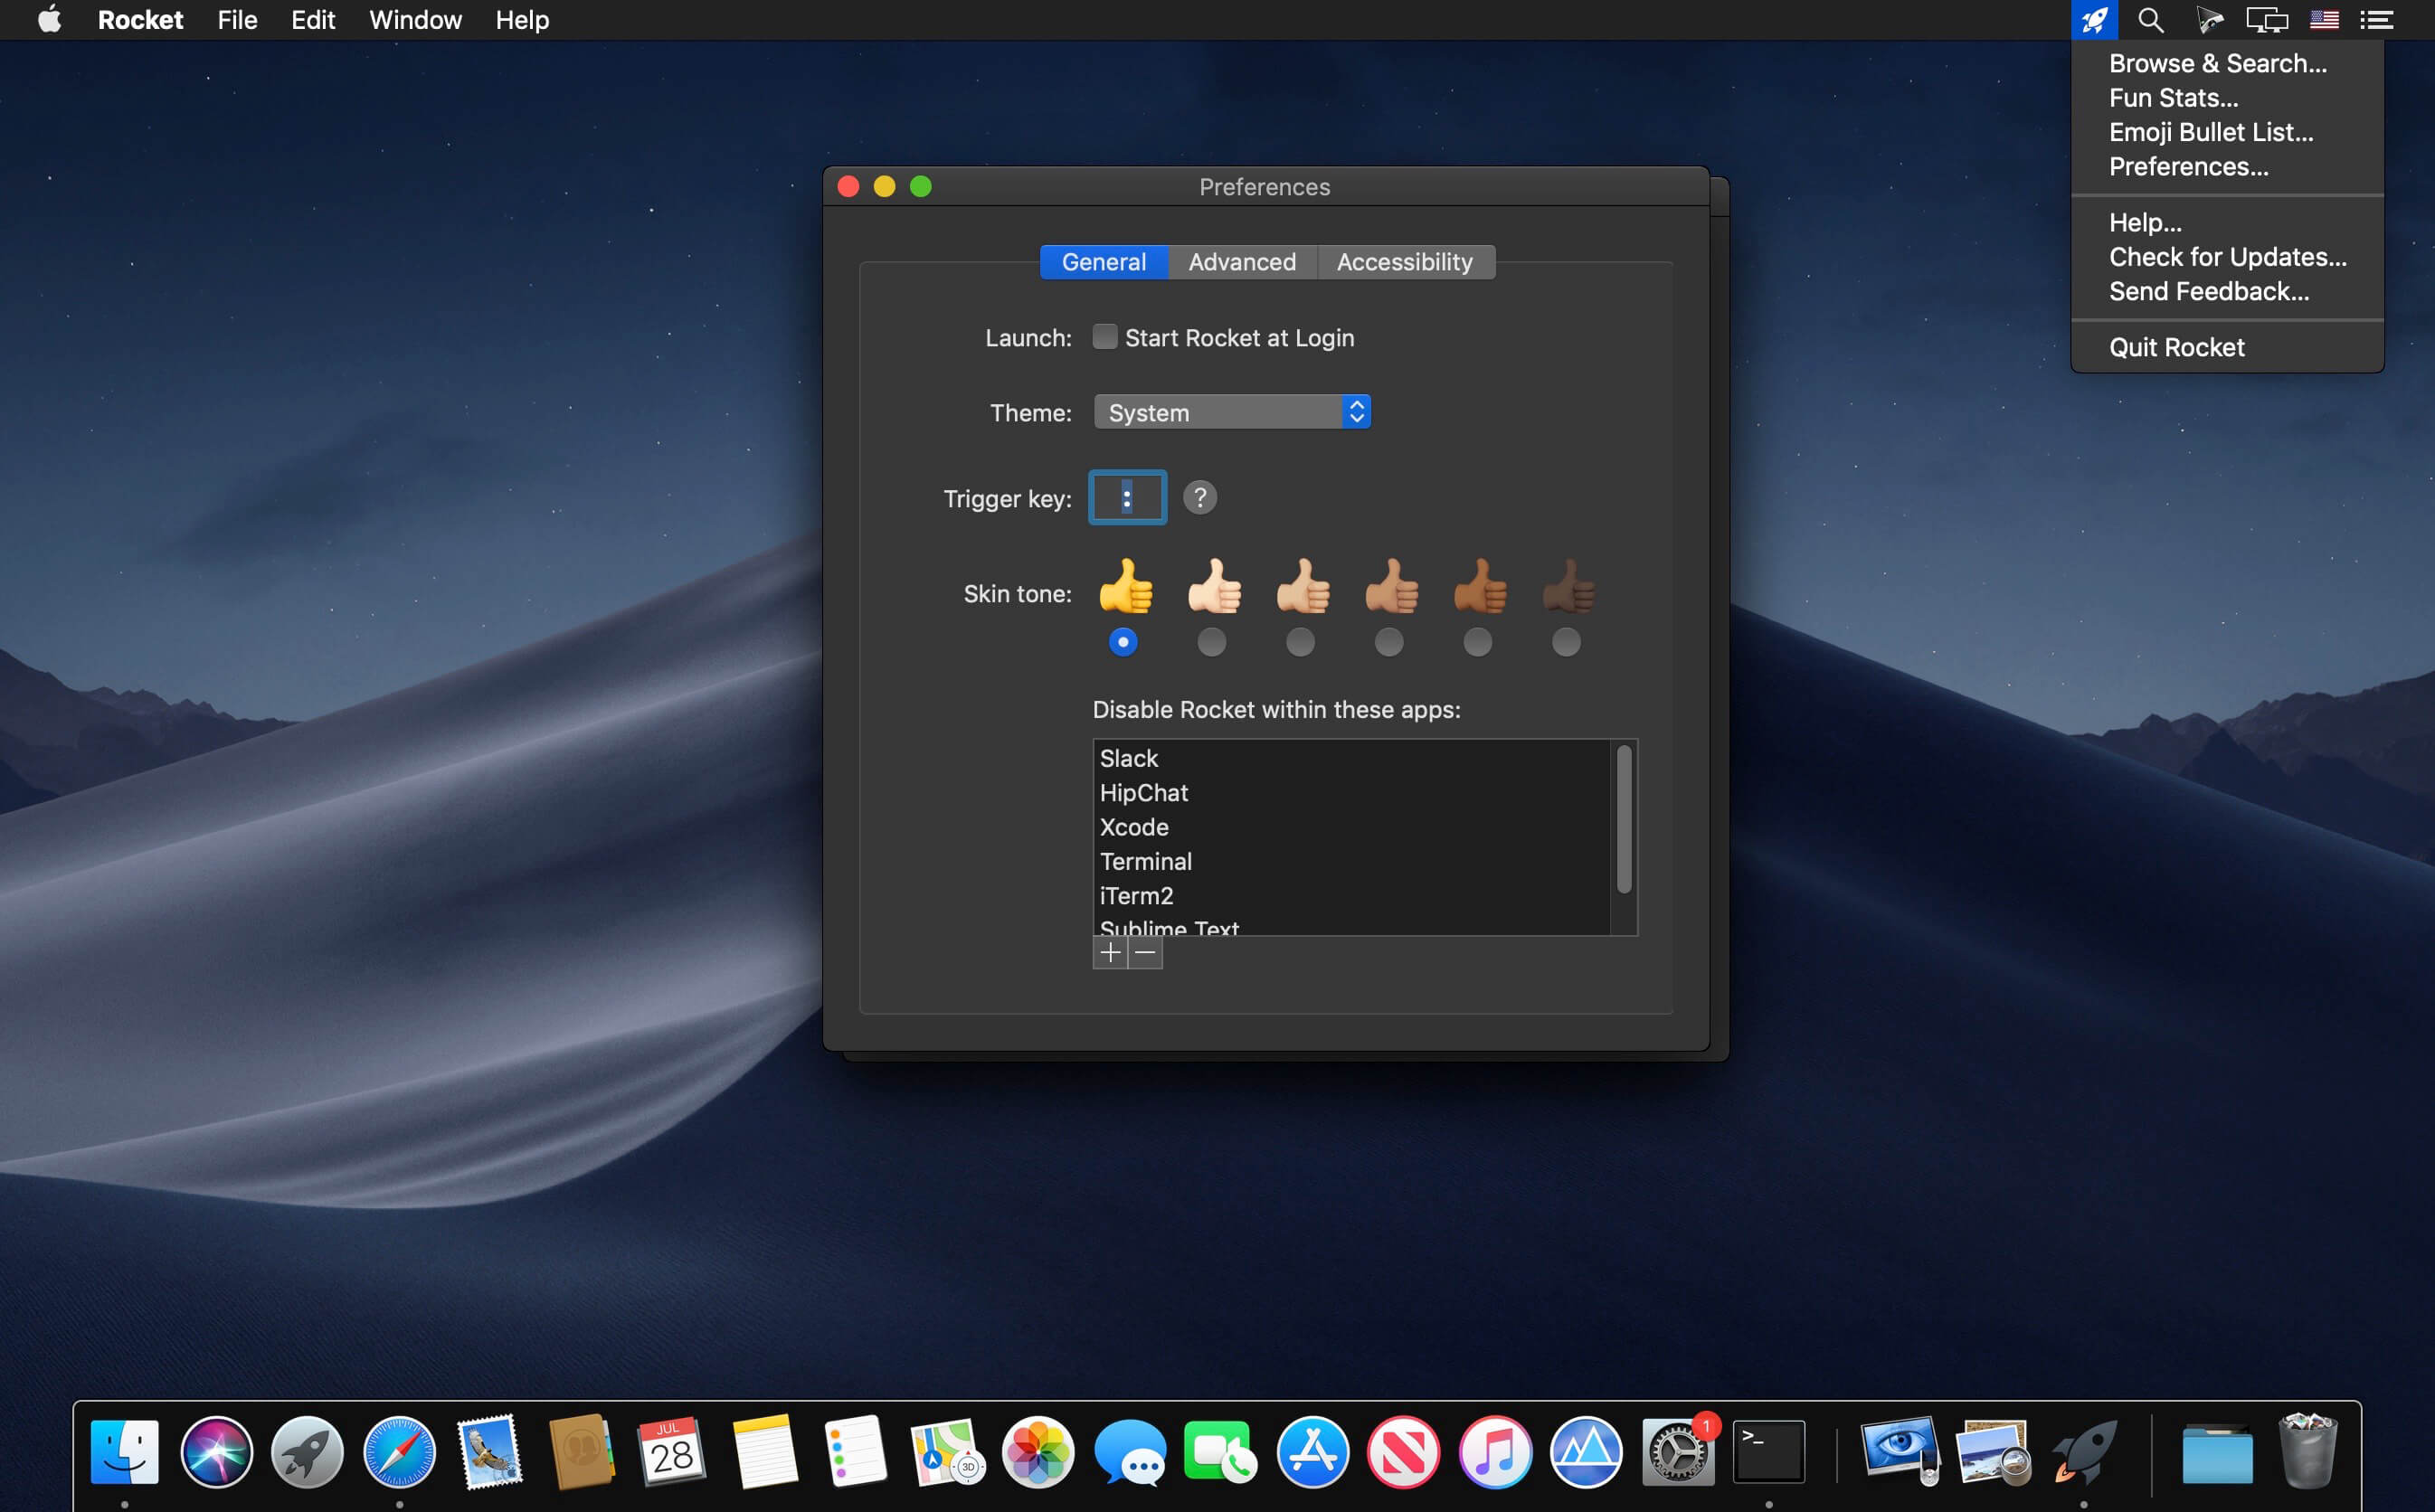This screenshot has height=1512, width=2435.
Task: Click the disabled apps list scrollbar
Action: coord(1624,819)
